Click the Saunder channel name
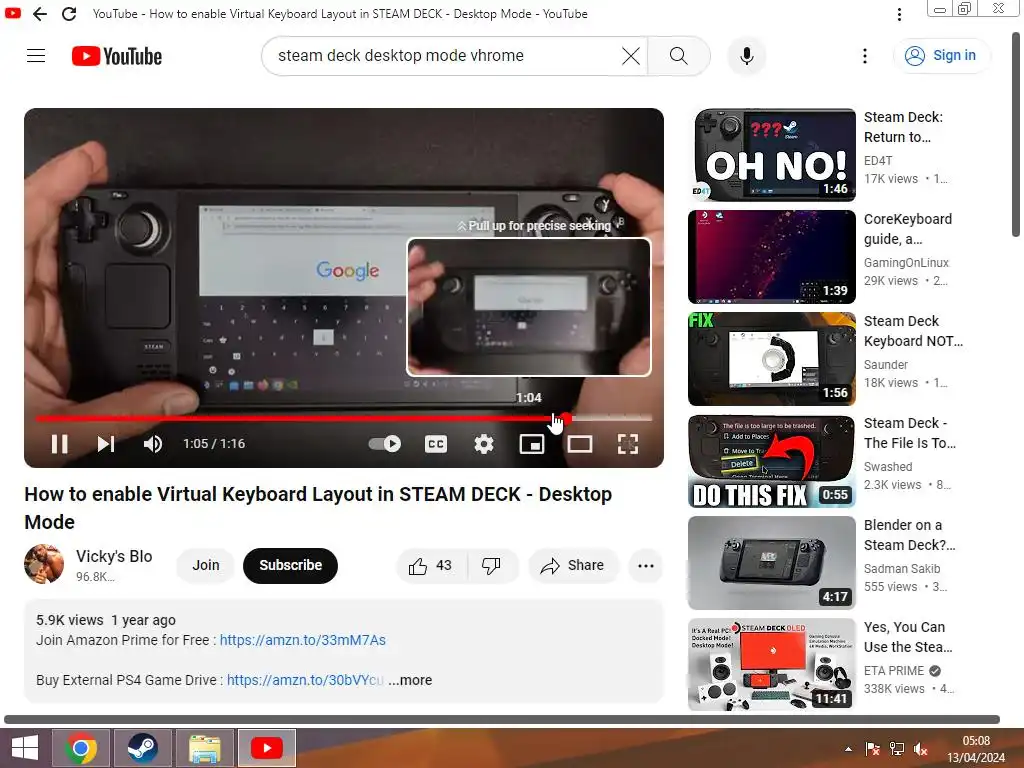1024x768 pixels. click(x=886, y=364)
